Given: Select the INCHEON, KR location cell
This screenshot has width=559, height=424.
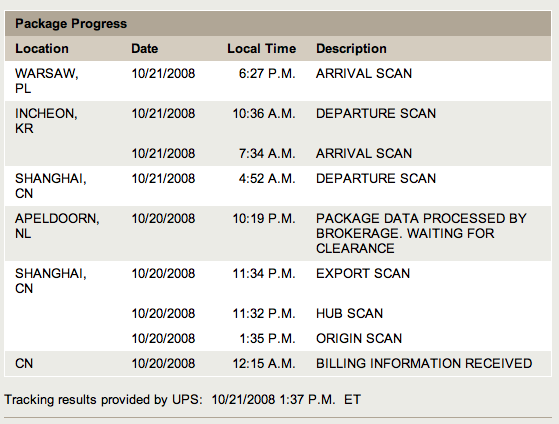Looking at the screenshot, I should pyautogui.click(x=46, y=121).
